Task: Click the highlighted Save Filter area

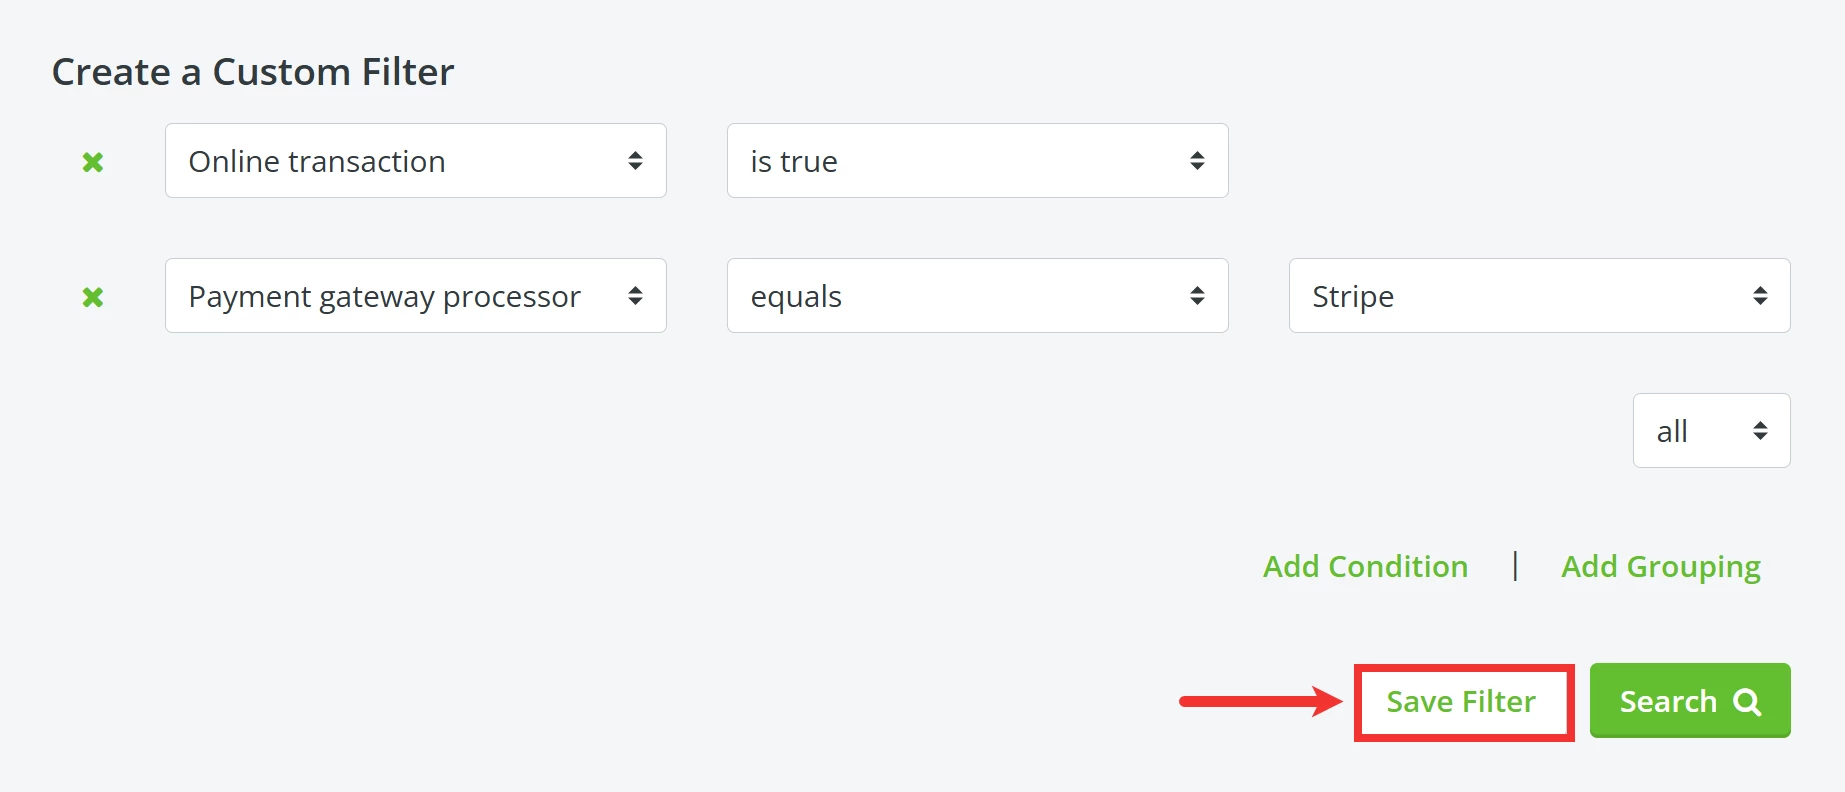Action: pyautogui.click(x=1463, y=701)
